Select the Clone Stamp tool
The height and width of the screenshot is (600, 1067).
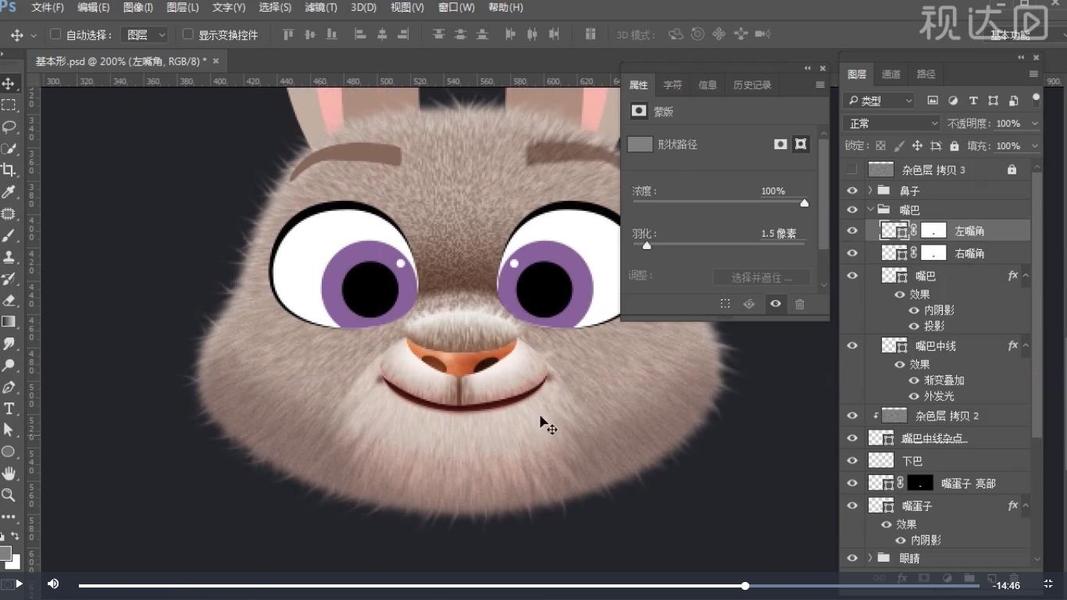(9, 257)
